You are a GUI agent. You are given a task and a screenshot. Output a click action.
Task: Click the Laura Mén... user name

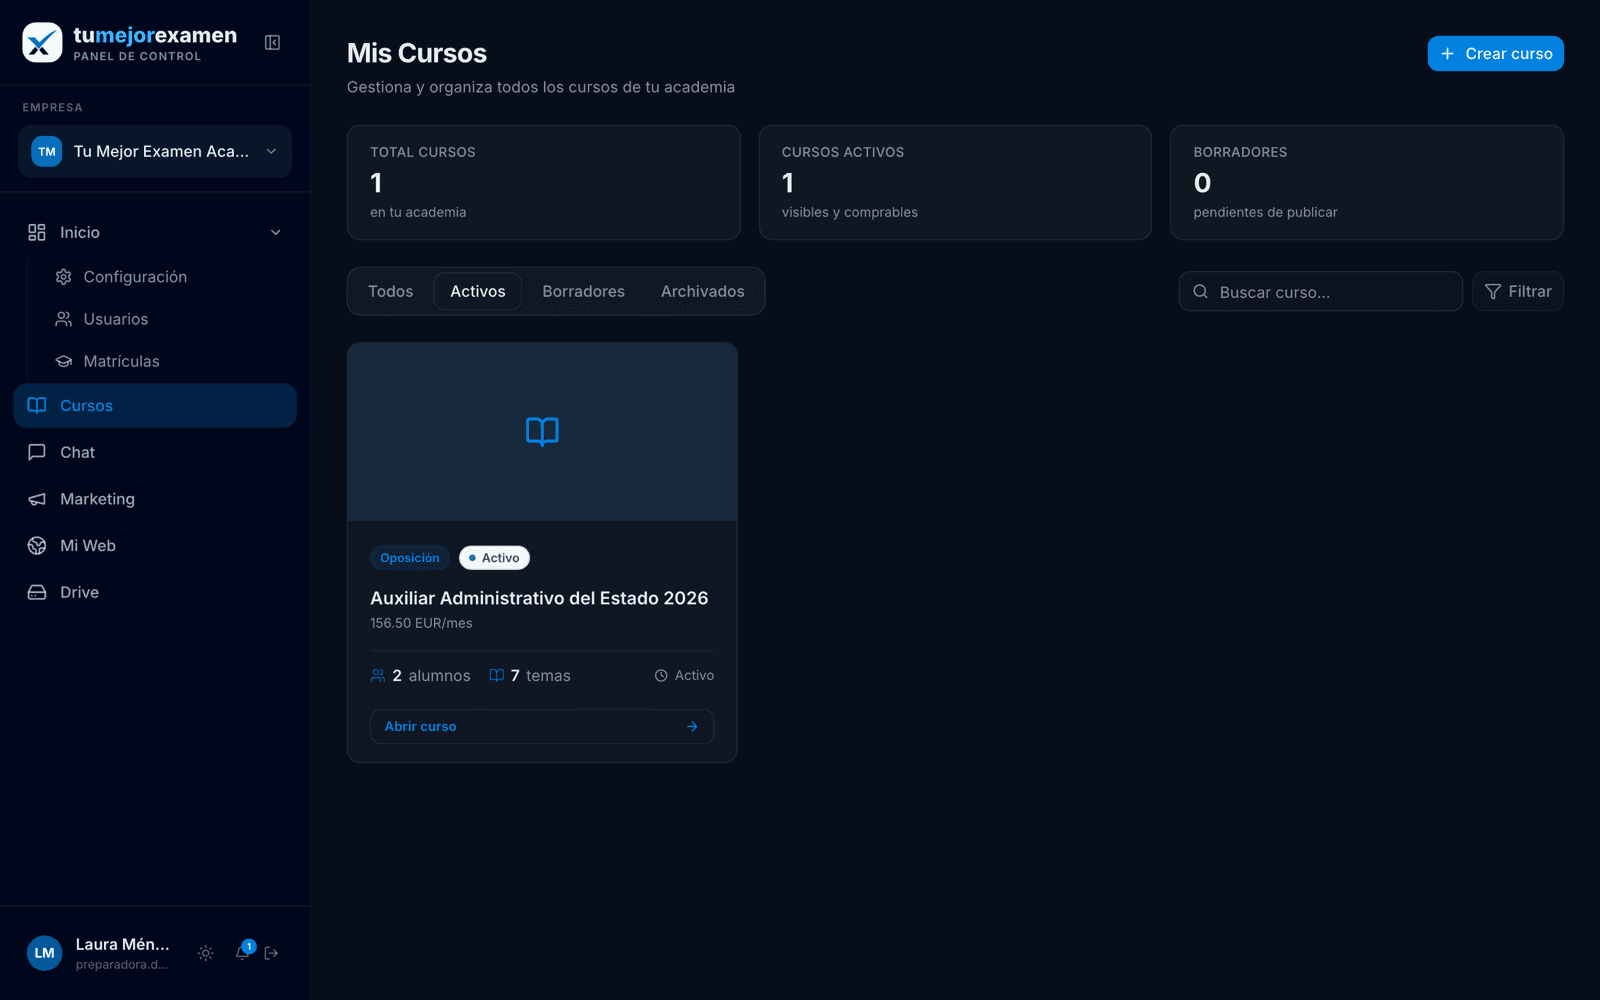pos(122,944)
